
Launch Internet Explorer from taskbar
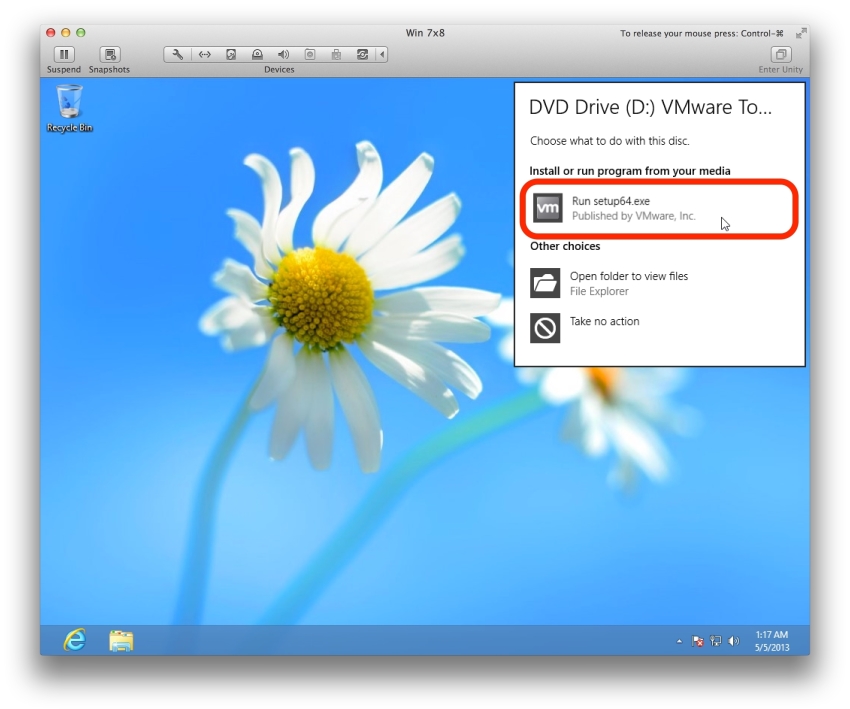[x=74, y=640]
